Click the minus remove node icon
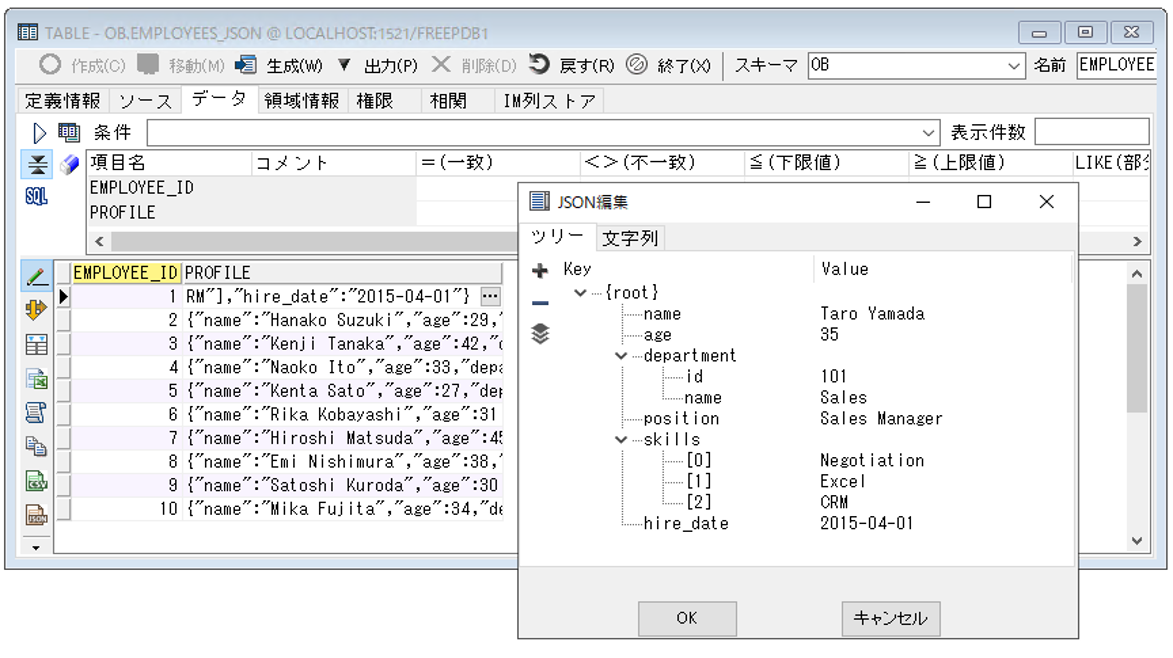The image size is (1173, 658). (x=540, y=303)
